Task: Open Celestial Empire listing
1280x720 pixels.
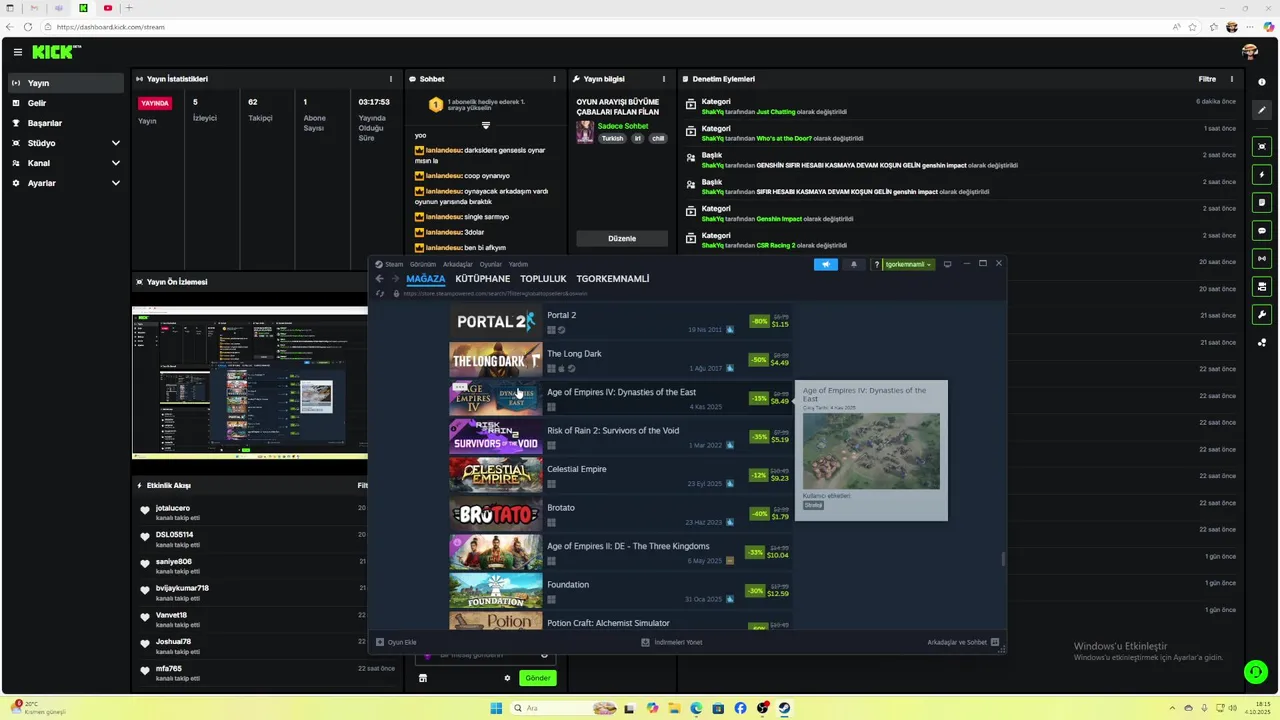Action: (621, 476)
